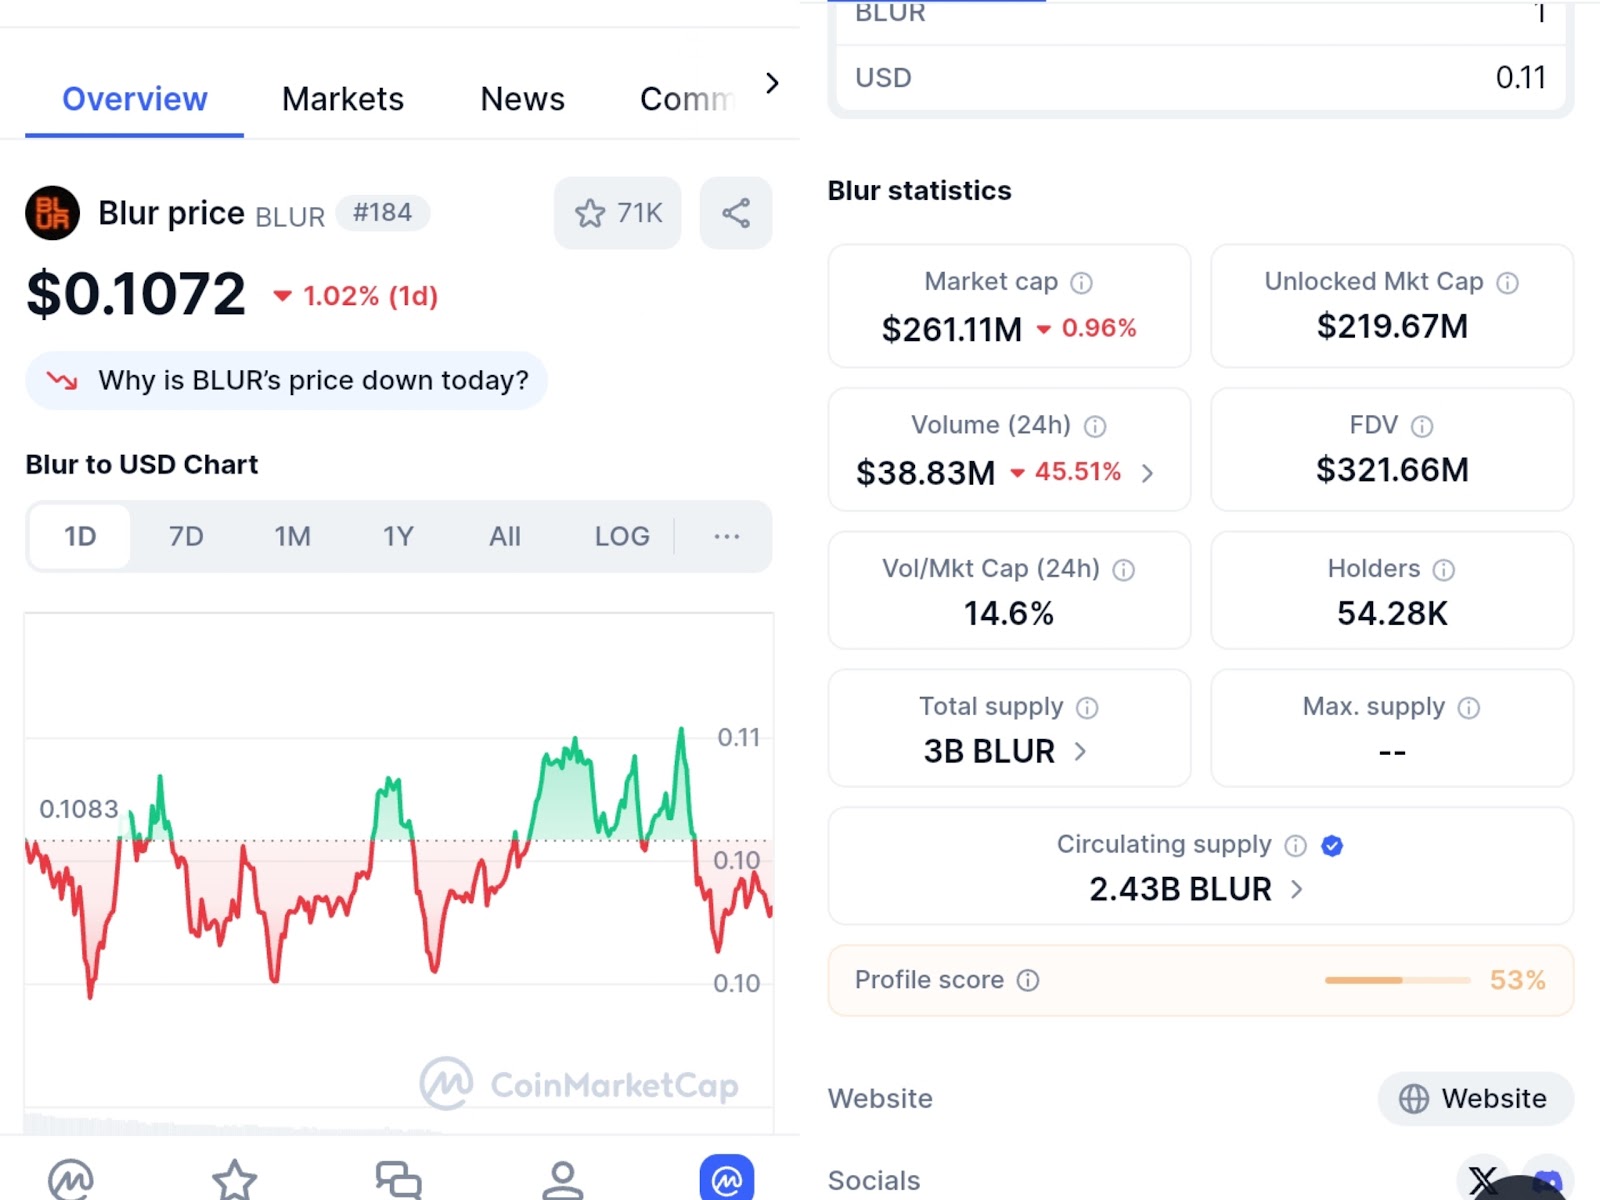Open CoinMarketCap home icon in bottom bar

point(71,1180)
